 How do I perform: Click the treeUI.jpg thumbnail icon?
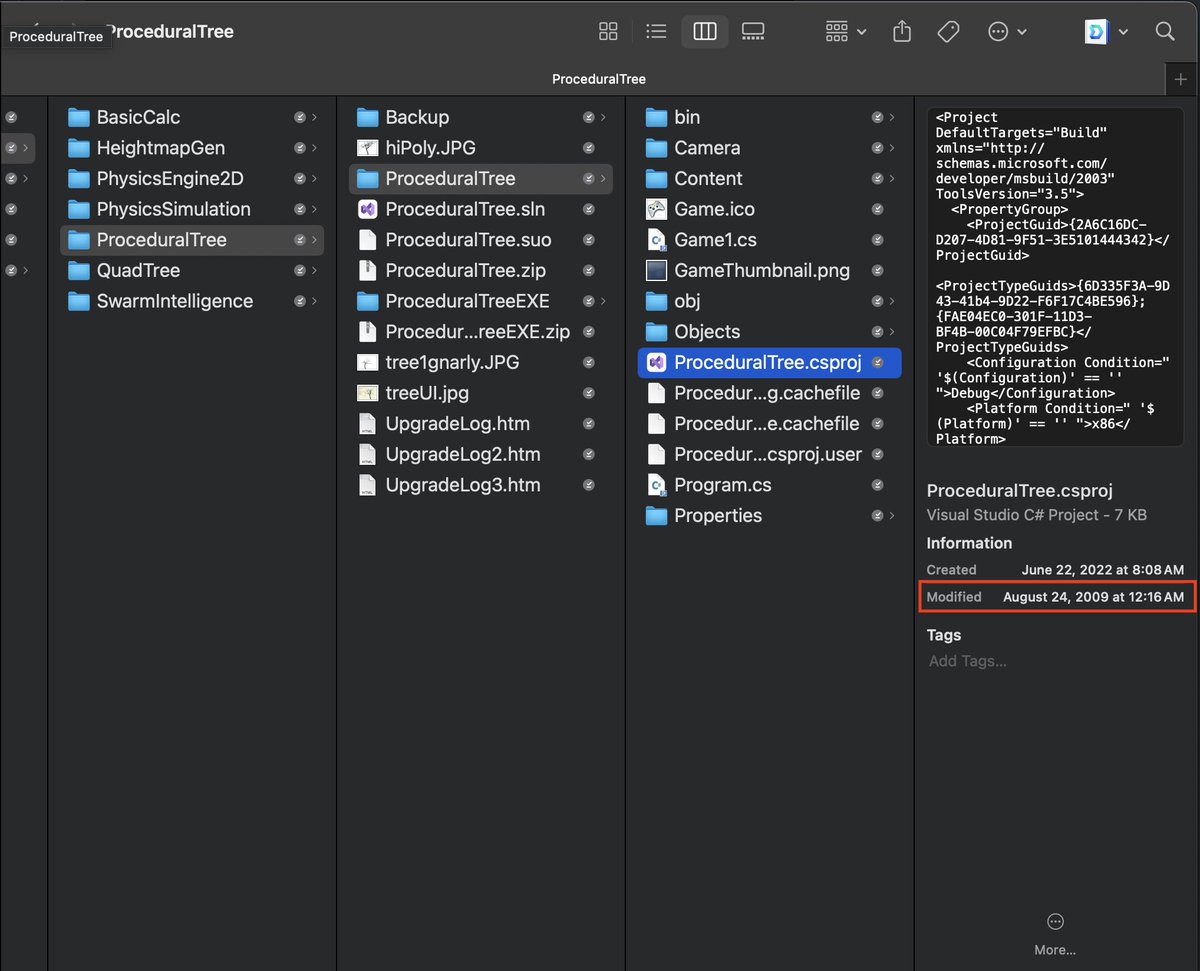(x=367, y=393)
